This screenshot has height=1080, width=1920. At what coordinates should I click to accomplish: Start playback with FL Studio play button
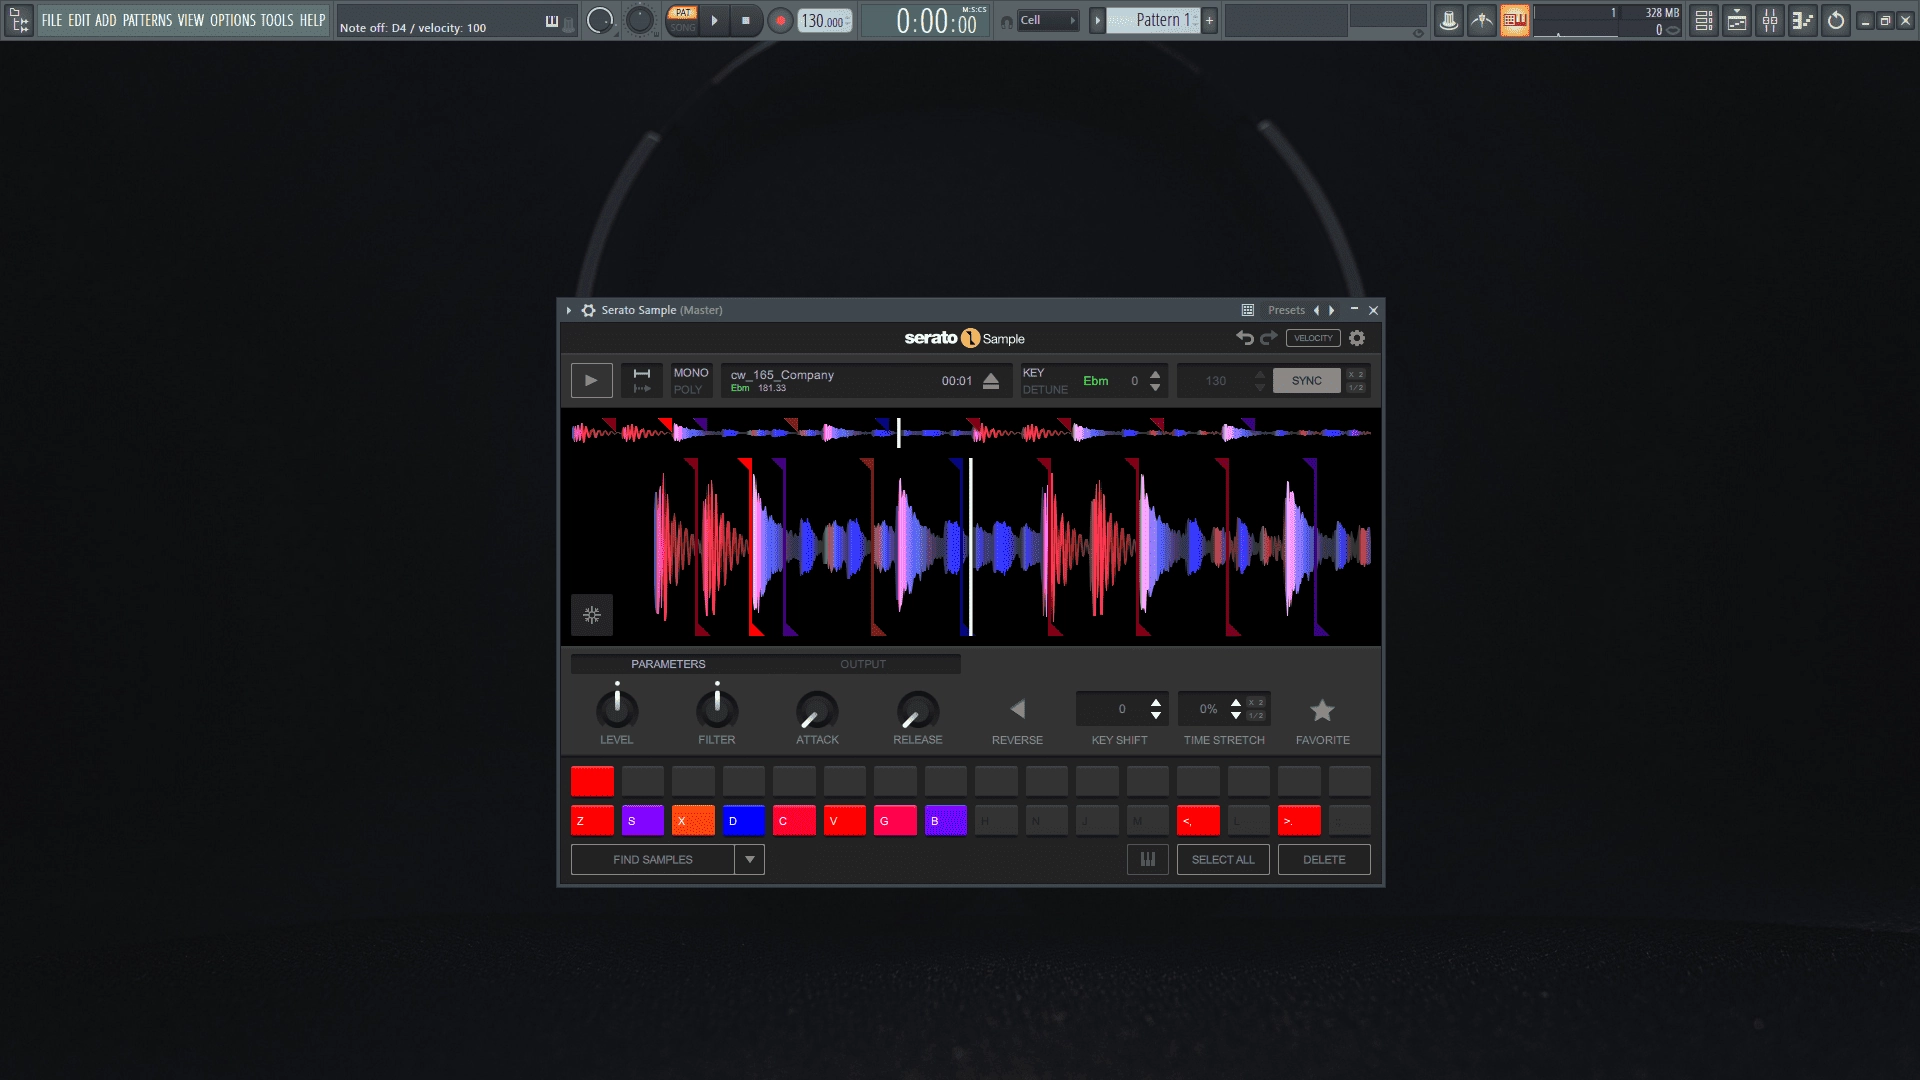(x=714, y=20)
